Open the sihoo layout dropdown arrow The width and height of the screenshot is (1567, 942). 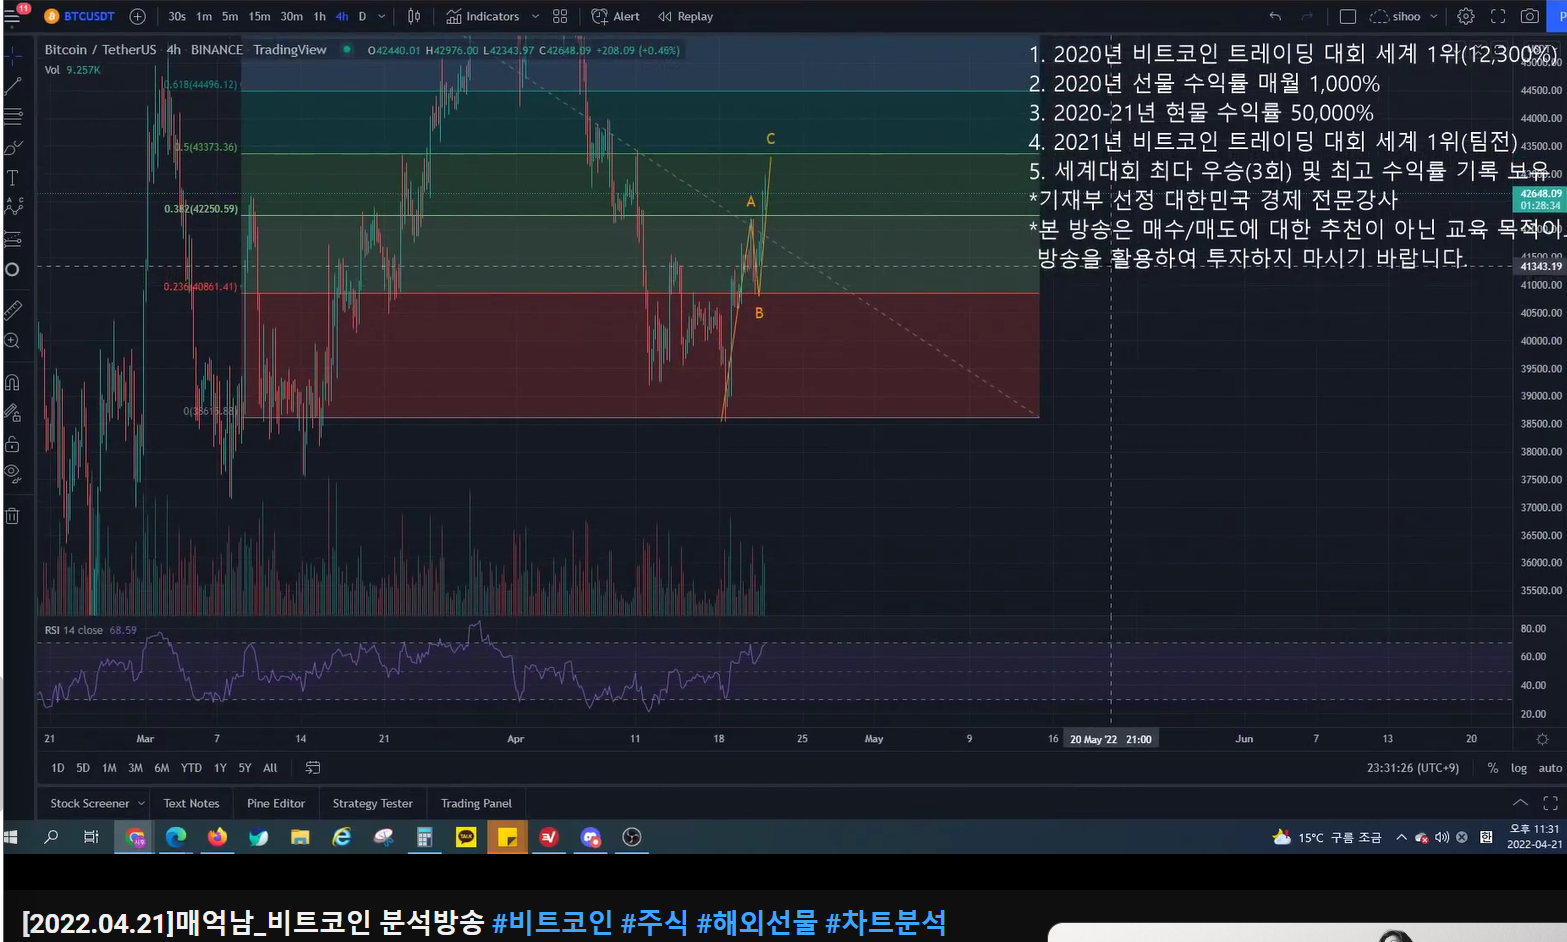click(x=1434, y=16)
